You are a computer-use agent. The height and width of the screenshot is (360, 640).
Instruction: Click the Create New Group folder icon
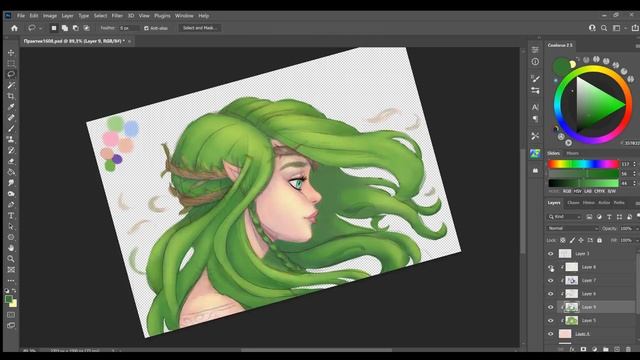point(606,349)
